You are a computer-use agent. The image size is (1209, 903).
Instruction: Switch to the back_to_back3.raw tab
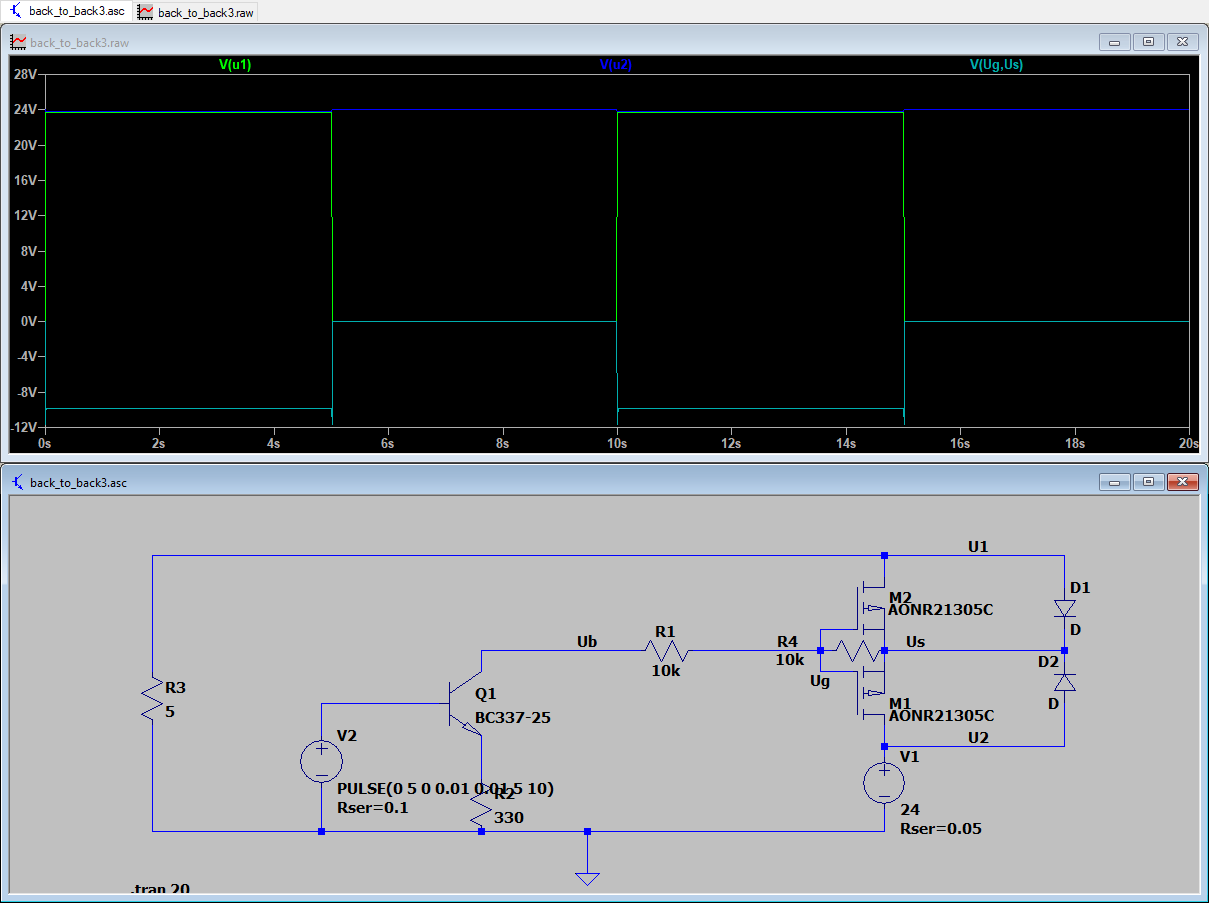point(194,11)
